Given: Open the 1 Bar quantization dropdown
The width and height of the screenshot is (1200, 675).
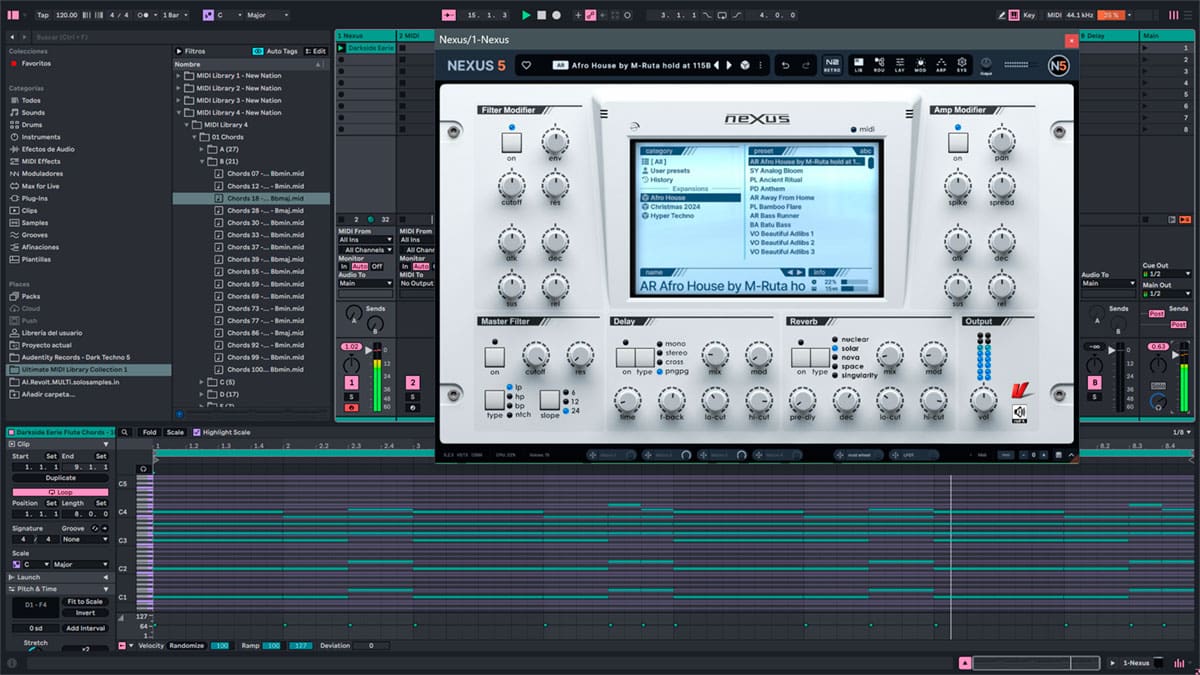Looking at the screenshot, I should 175,15.
